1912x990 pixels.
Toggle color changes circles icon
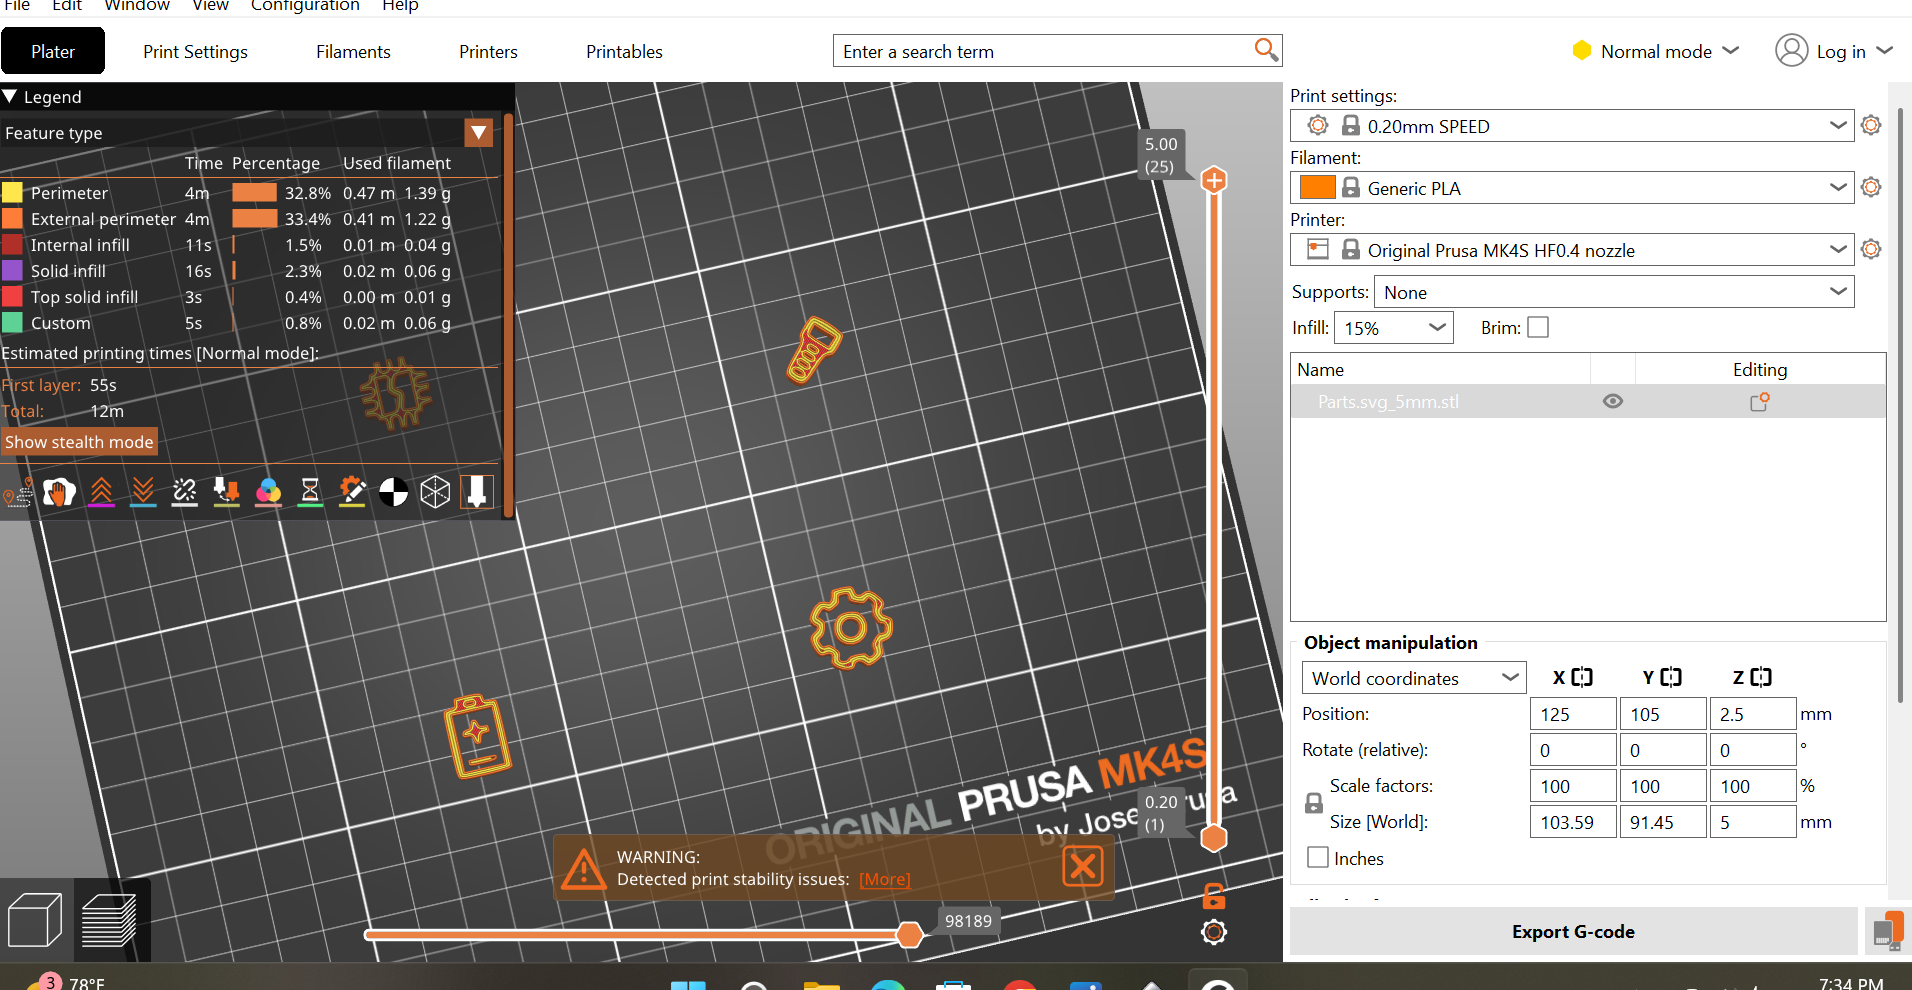[x=268, y=492]
